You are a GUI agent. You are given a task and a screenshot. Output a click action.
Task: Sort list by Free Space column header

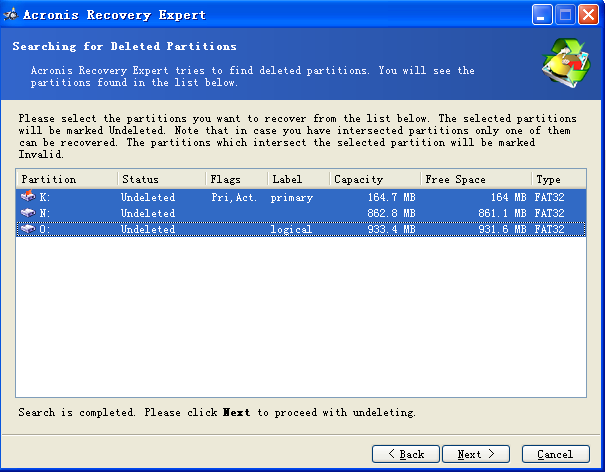click(476, 179)
